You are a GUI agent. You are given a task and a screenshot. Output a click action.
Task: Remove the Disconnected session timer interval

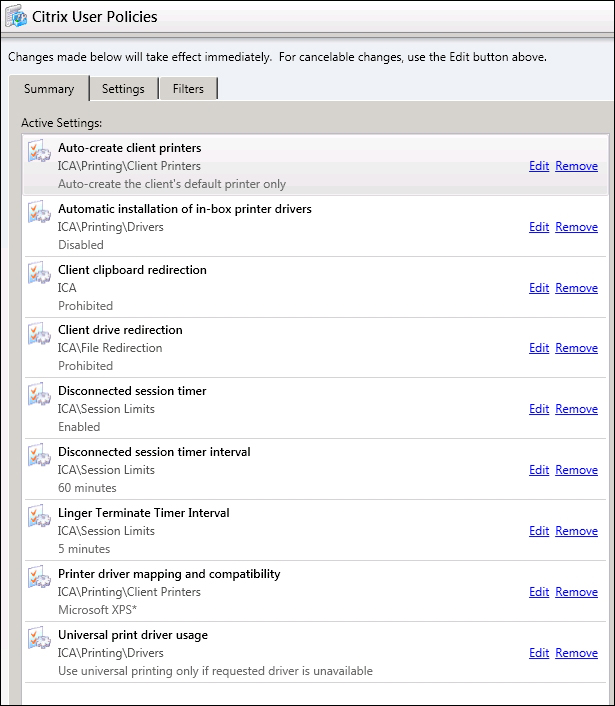pyautogui.click(x=576, y=470)
